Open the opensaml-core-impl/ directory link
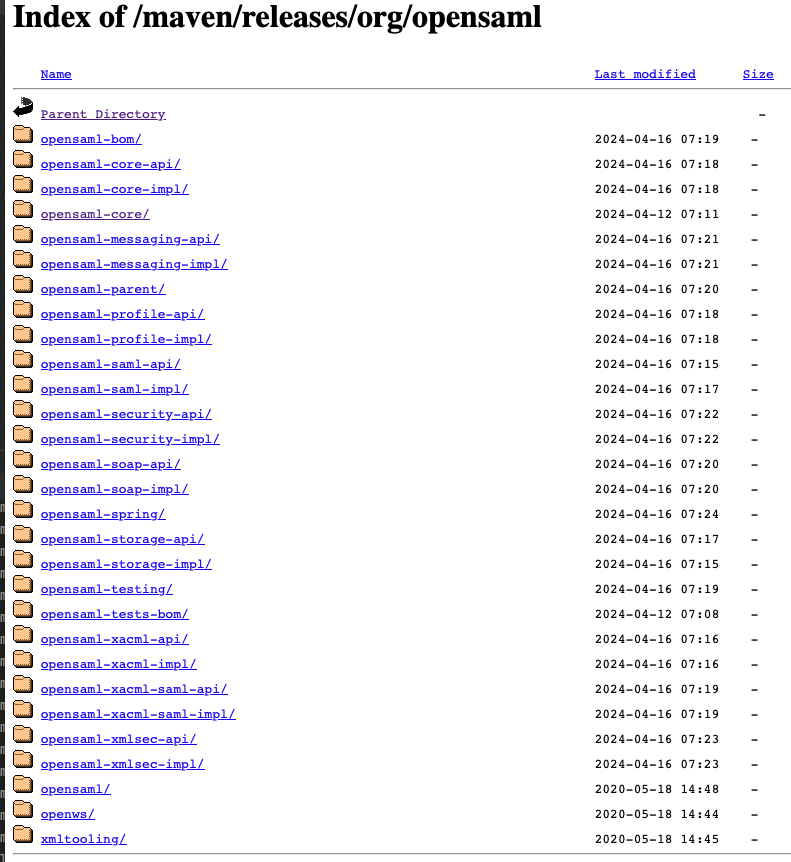 [x=114, y=190]
